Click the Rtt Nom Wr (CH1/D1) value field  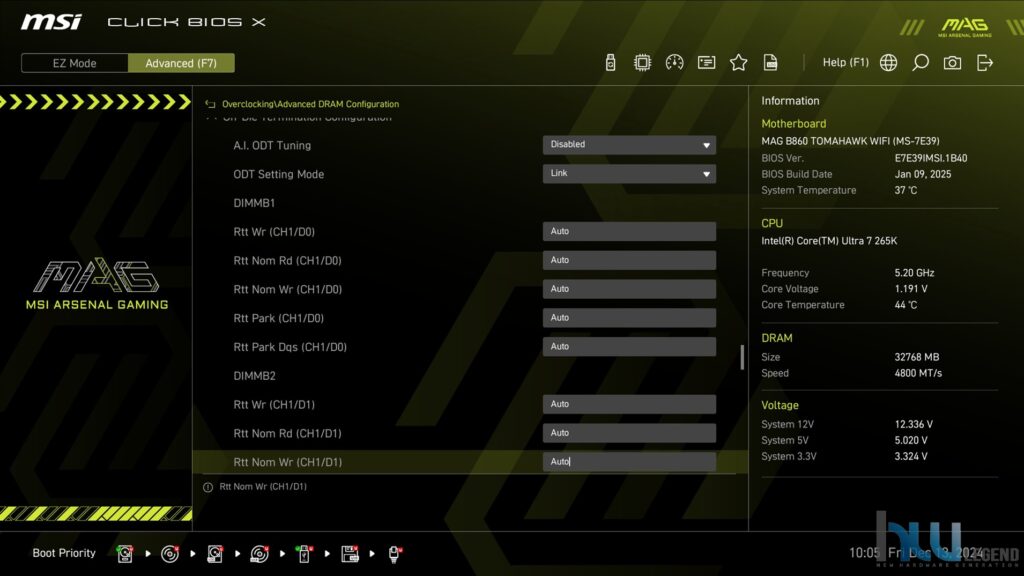coord(629,461)
